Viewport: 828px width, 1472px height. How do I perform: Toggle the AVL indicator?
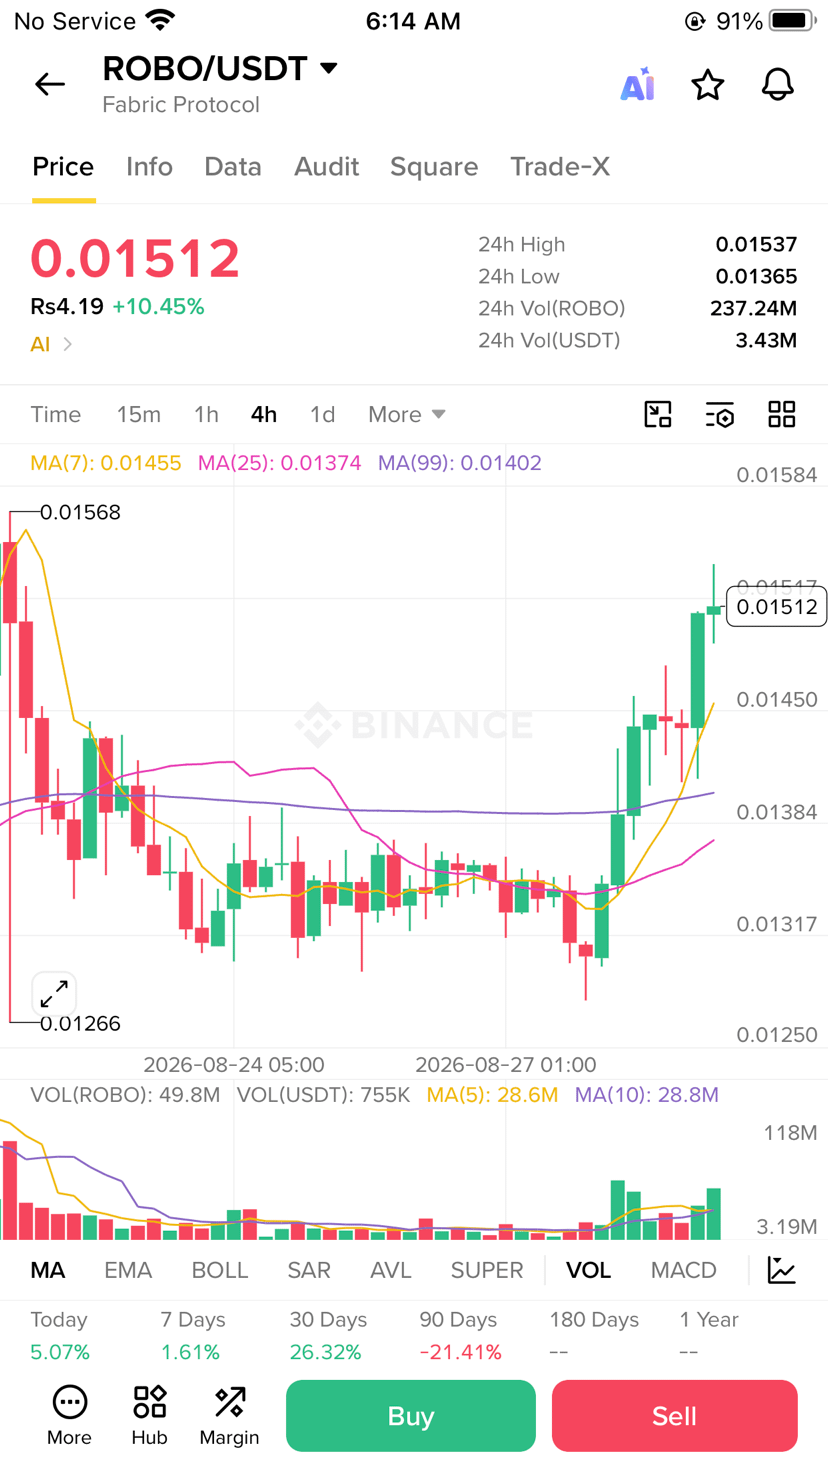[391, 1270]
